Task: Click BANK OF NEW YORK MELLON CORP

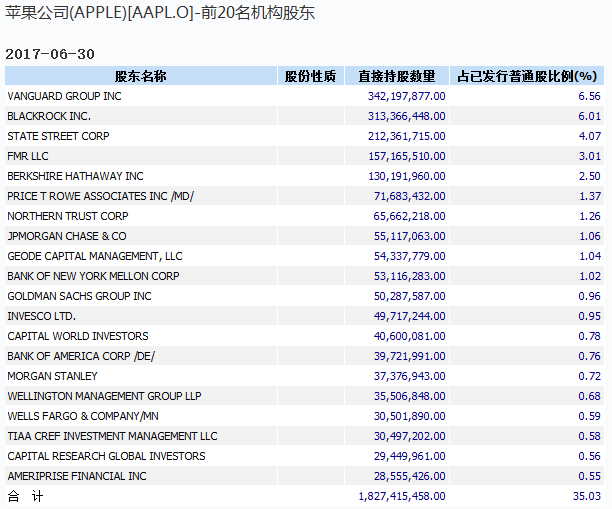Action: [93, 276]
